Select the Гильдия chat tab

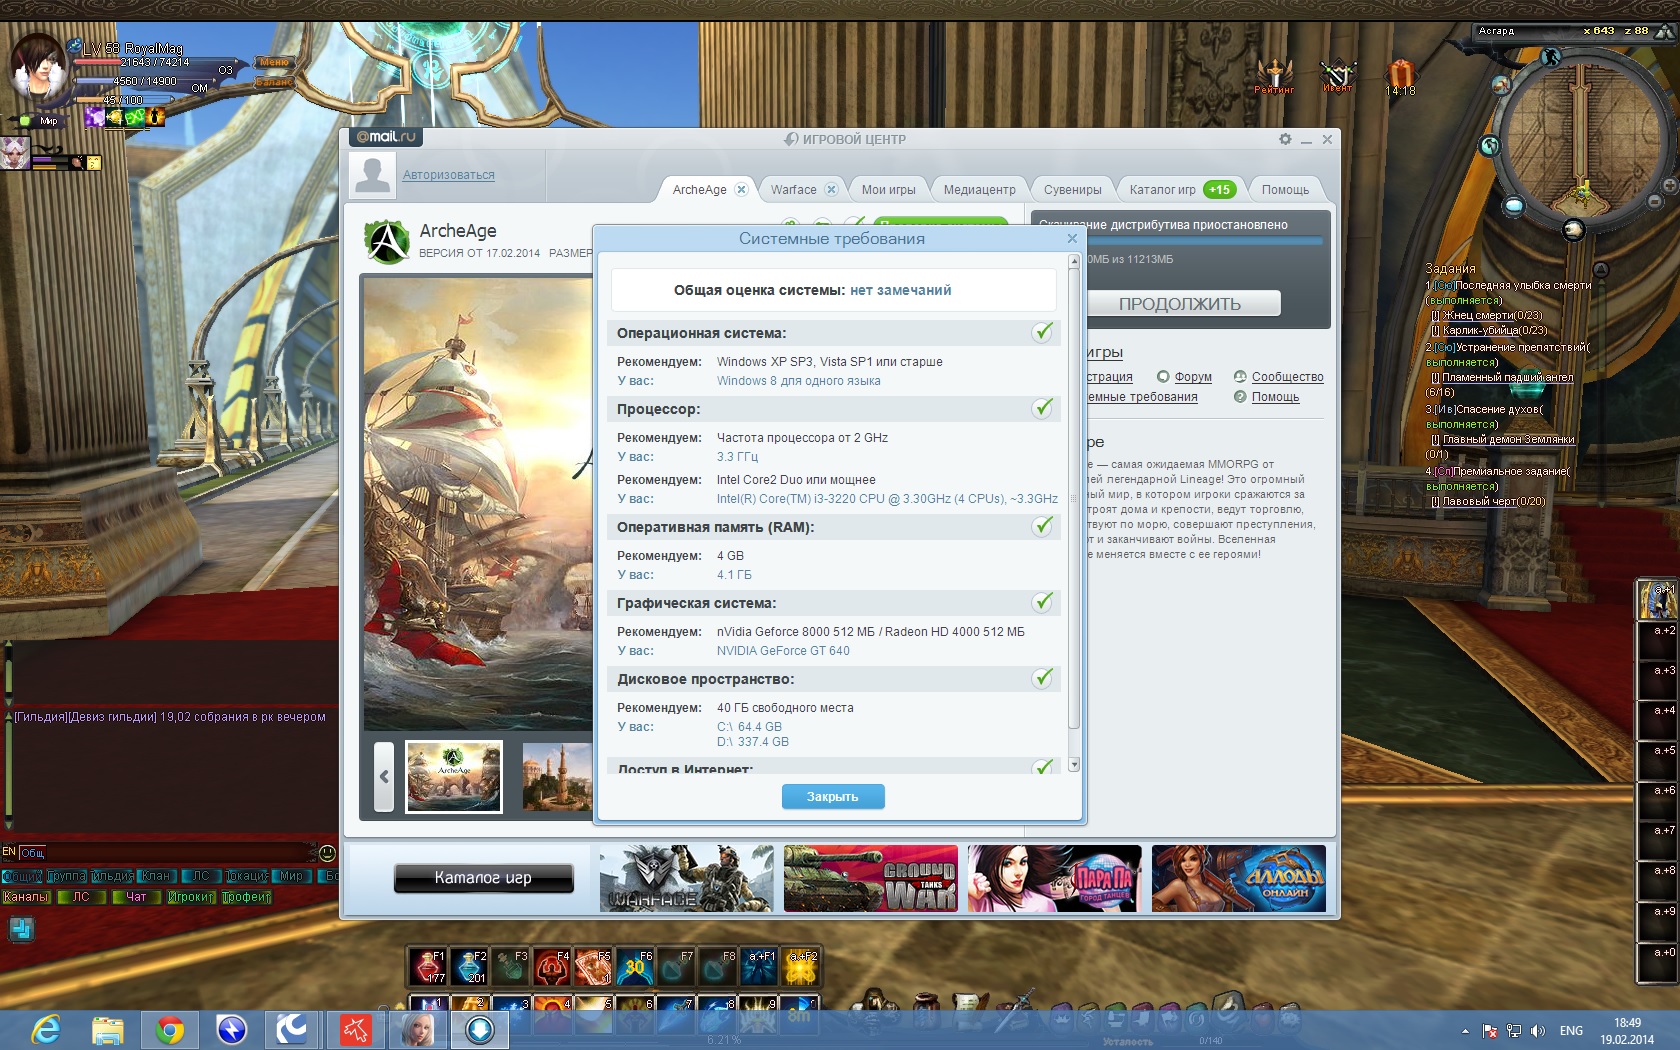[112, 876]
